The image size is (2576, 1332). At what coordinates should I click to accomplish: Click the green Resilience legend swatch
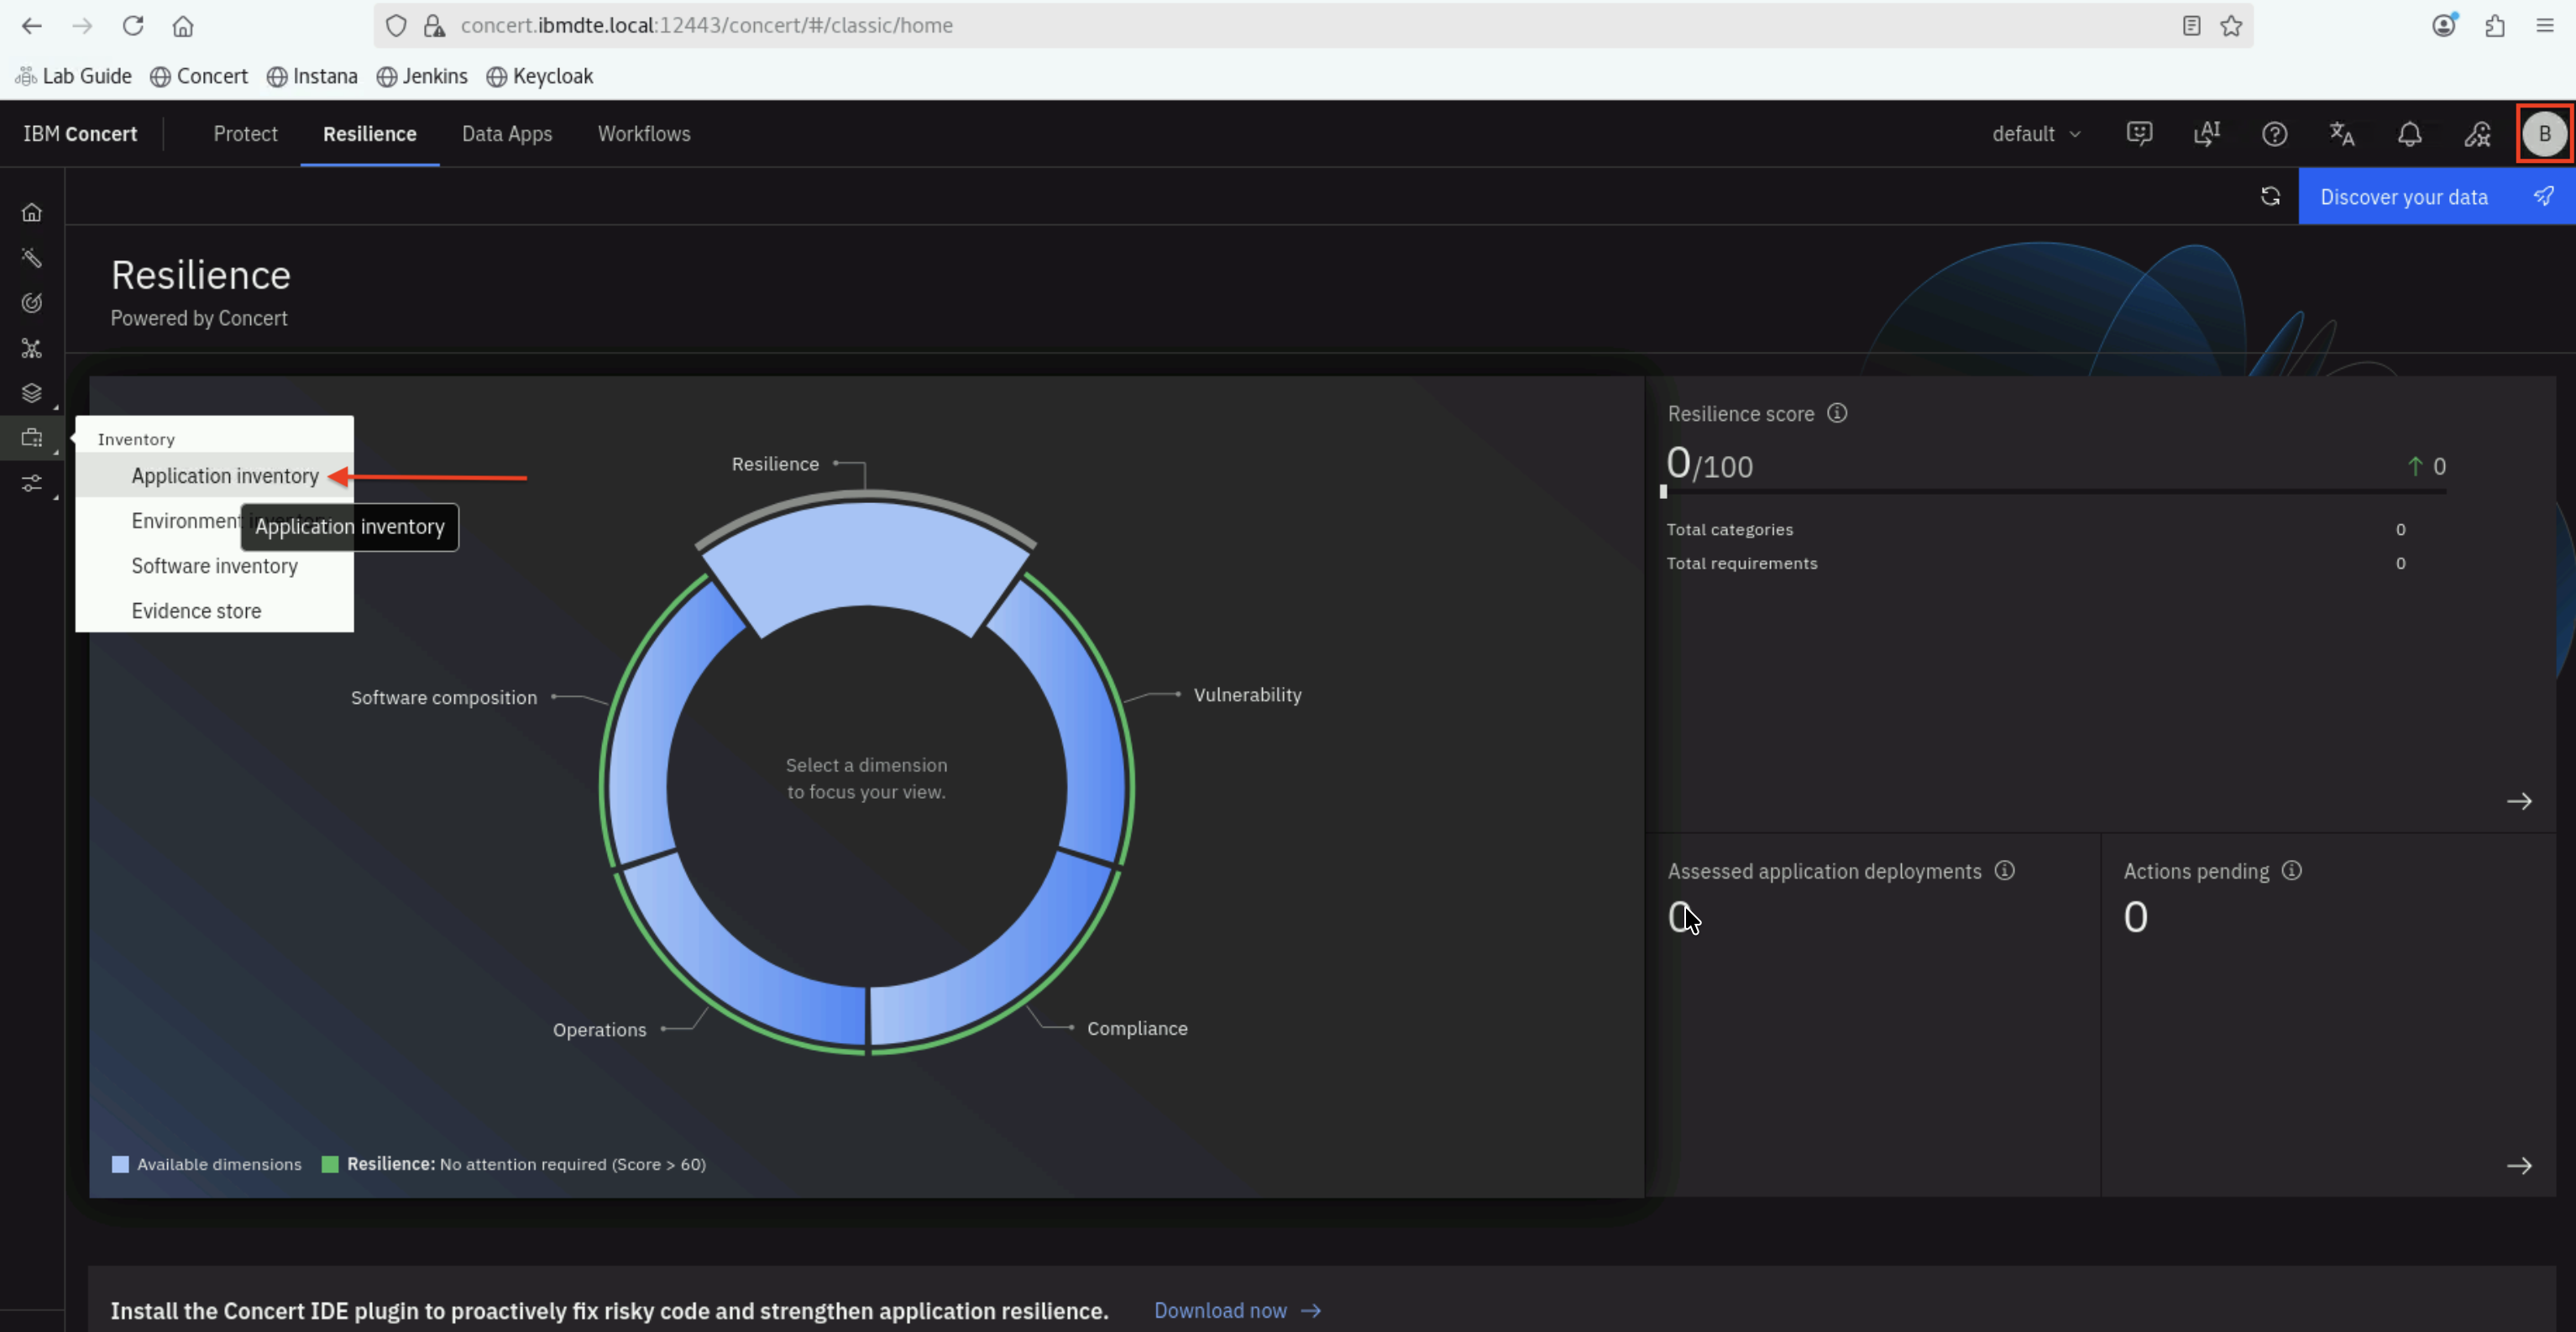click(330, 1164)
